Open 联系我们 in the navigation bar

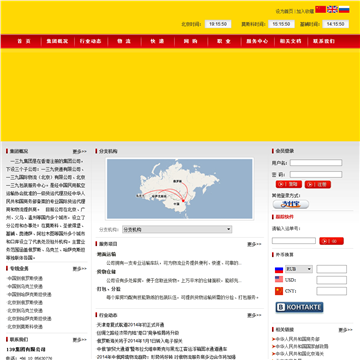pos(324,41)
